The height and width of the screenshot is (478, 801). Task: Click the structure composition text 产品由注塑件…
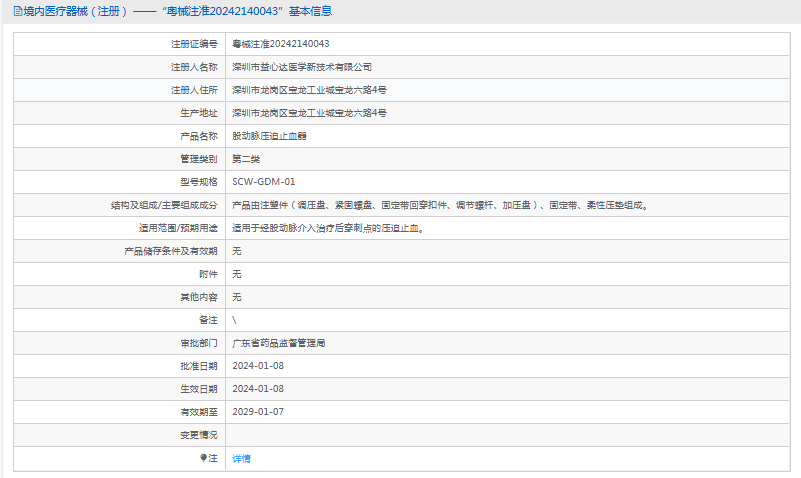click(x=440, y=205)
